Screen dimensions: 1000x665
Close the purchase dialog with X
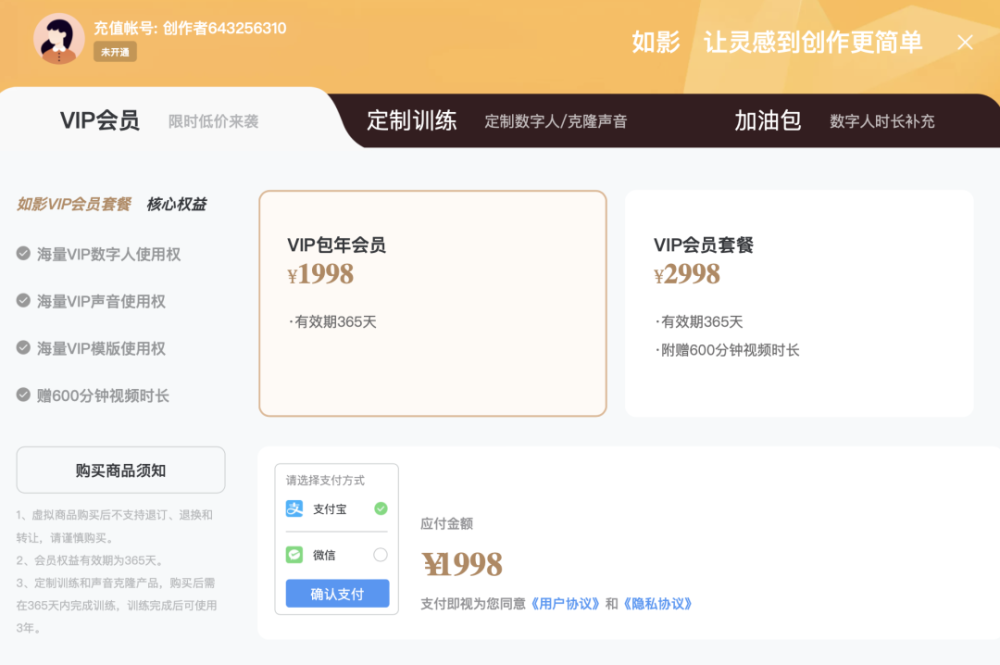click(965, 43)
